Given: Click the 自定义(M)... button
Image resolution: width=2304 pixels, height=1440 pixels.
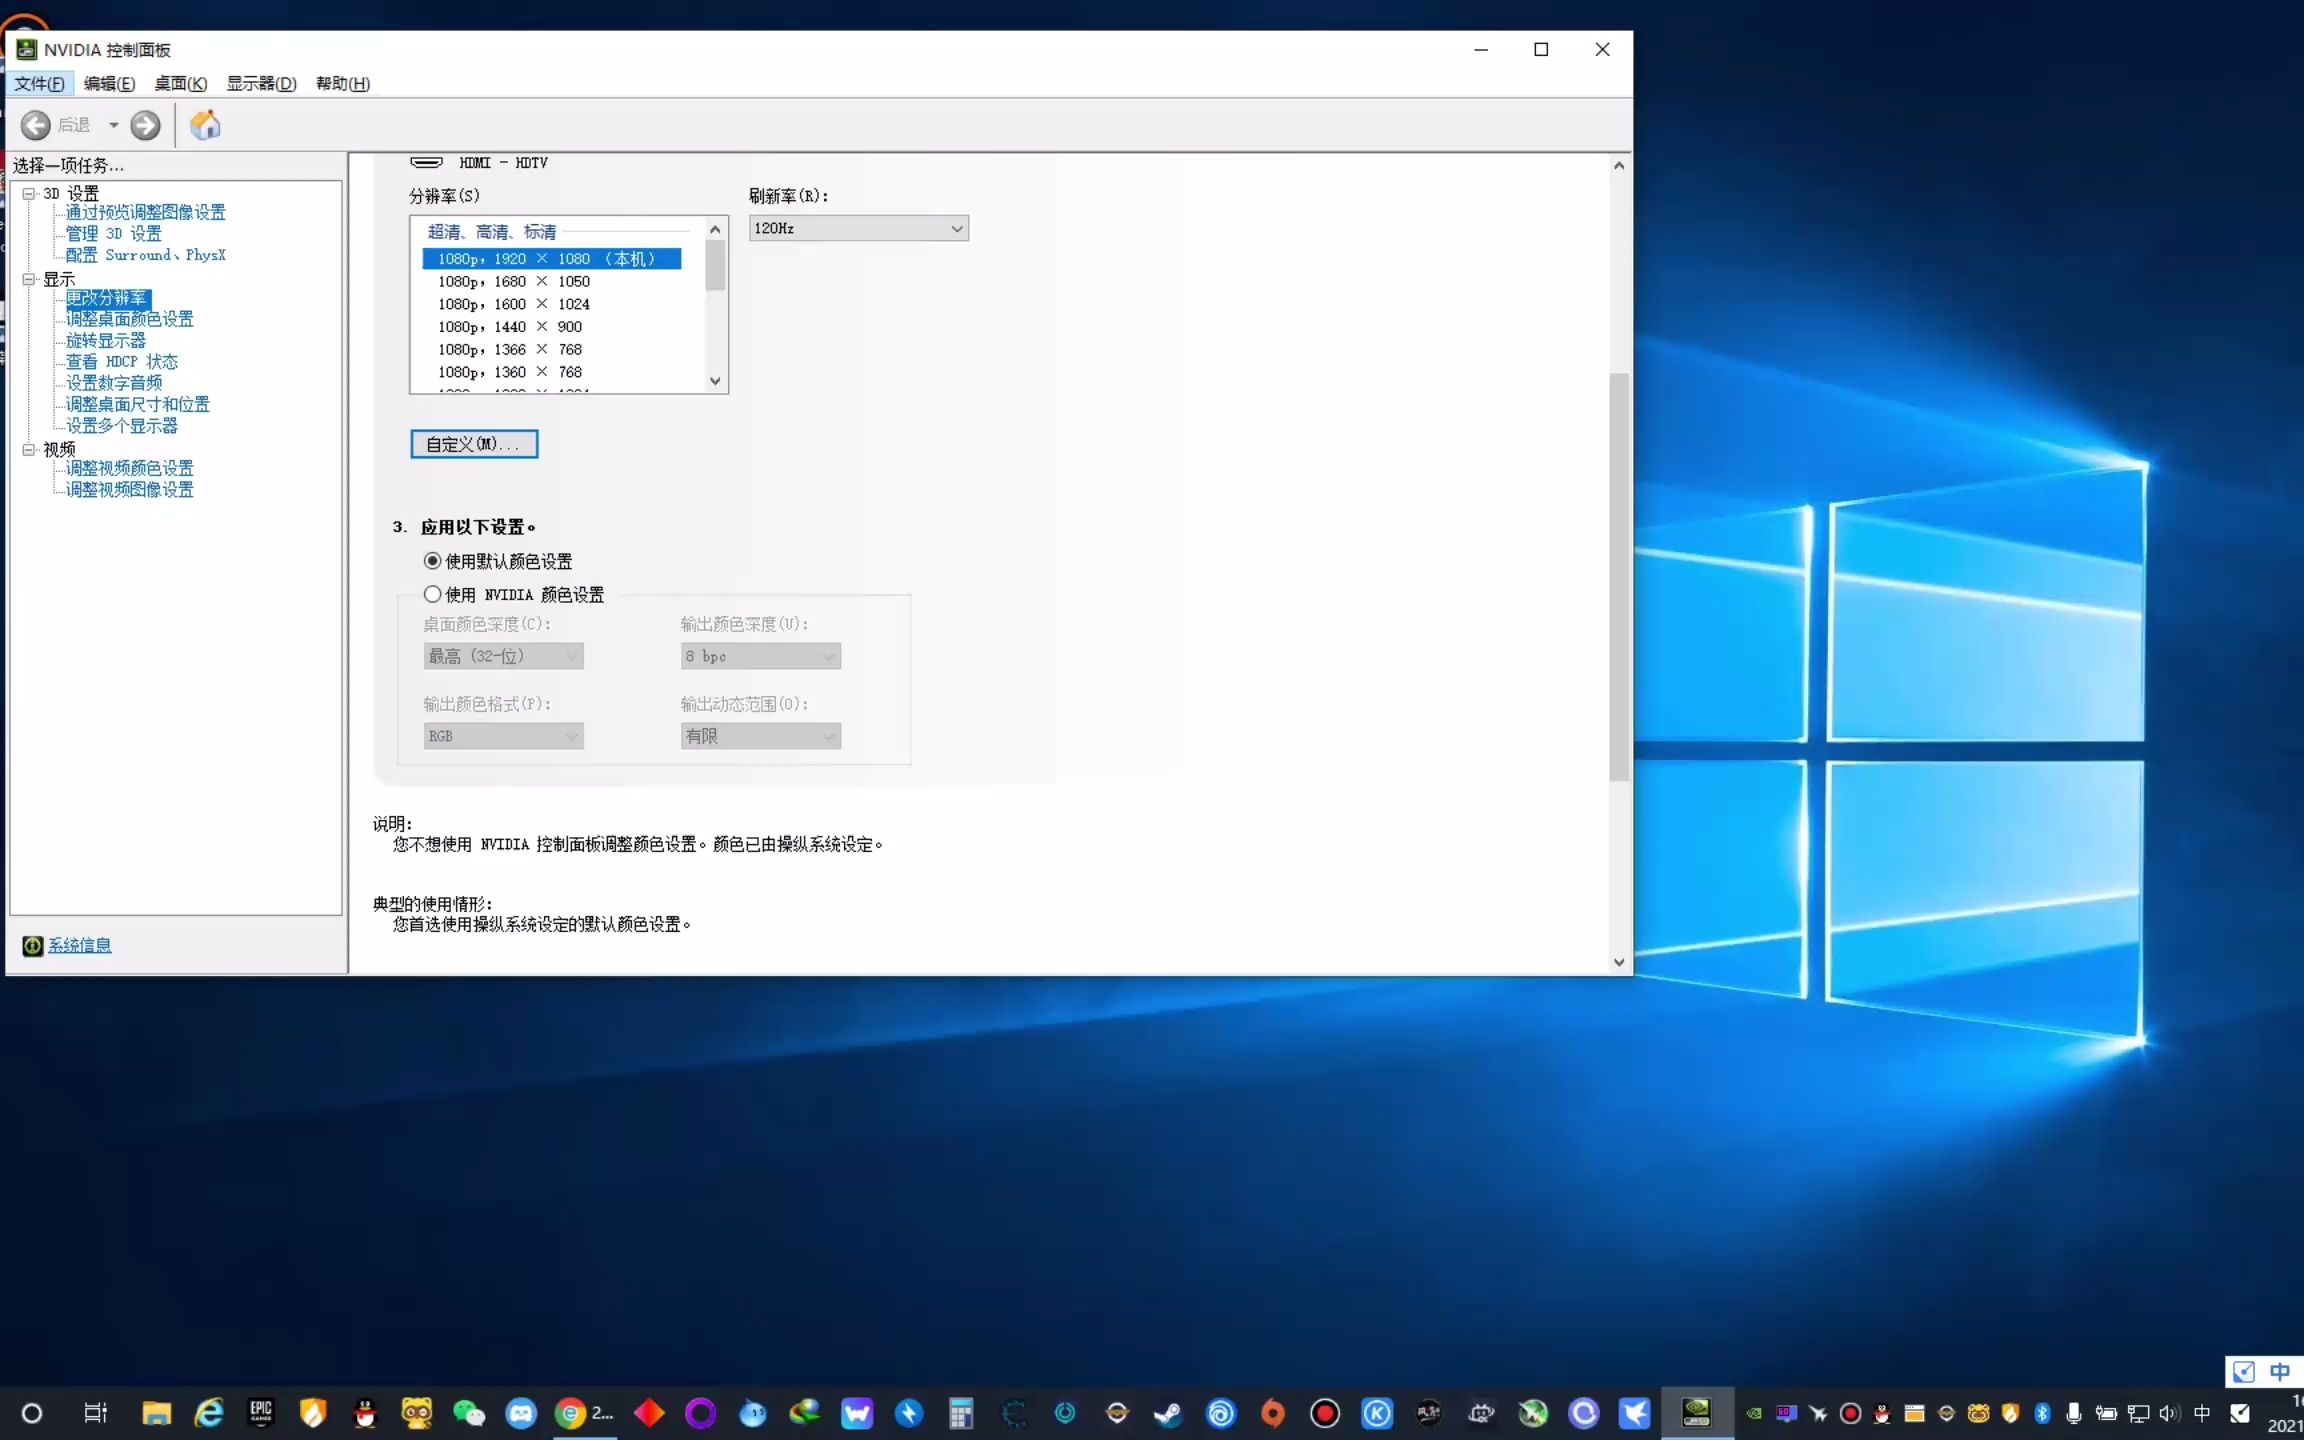Looking at the screenshot, I should (474, 444).
